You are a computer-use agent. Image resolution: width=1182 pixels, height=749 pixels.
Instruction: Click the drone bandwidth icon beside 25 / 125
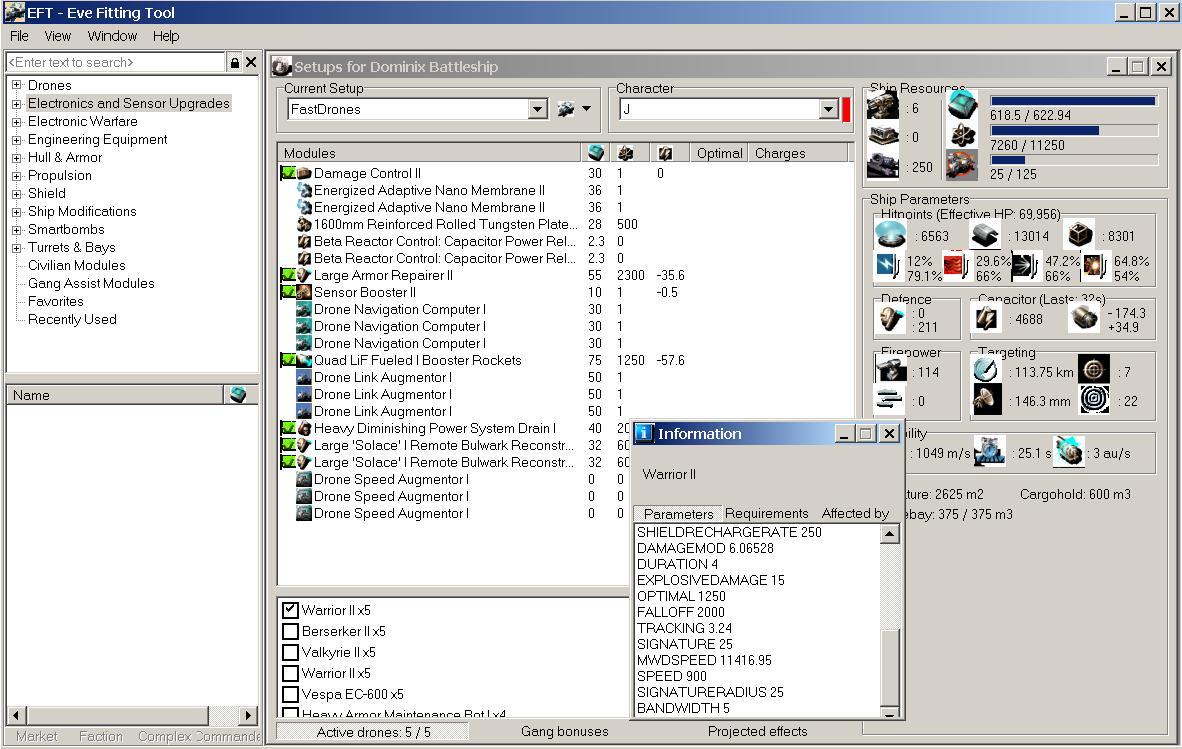[962, 165]
